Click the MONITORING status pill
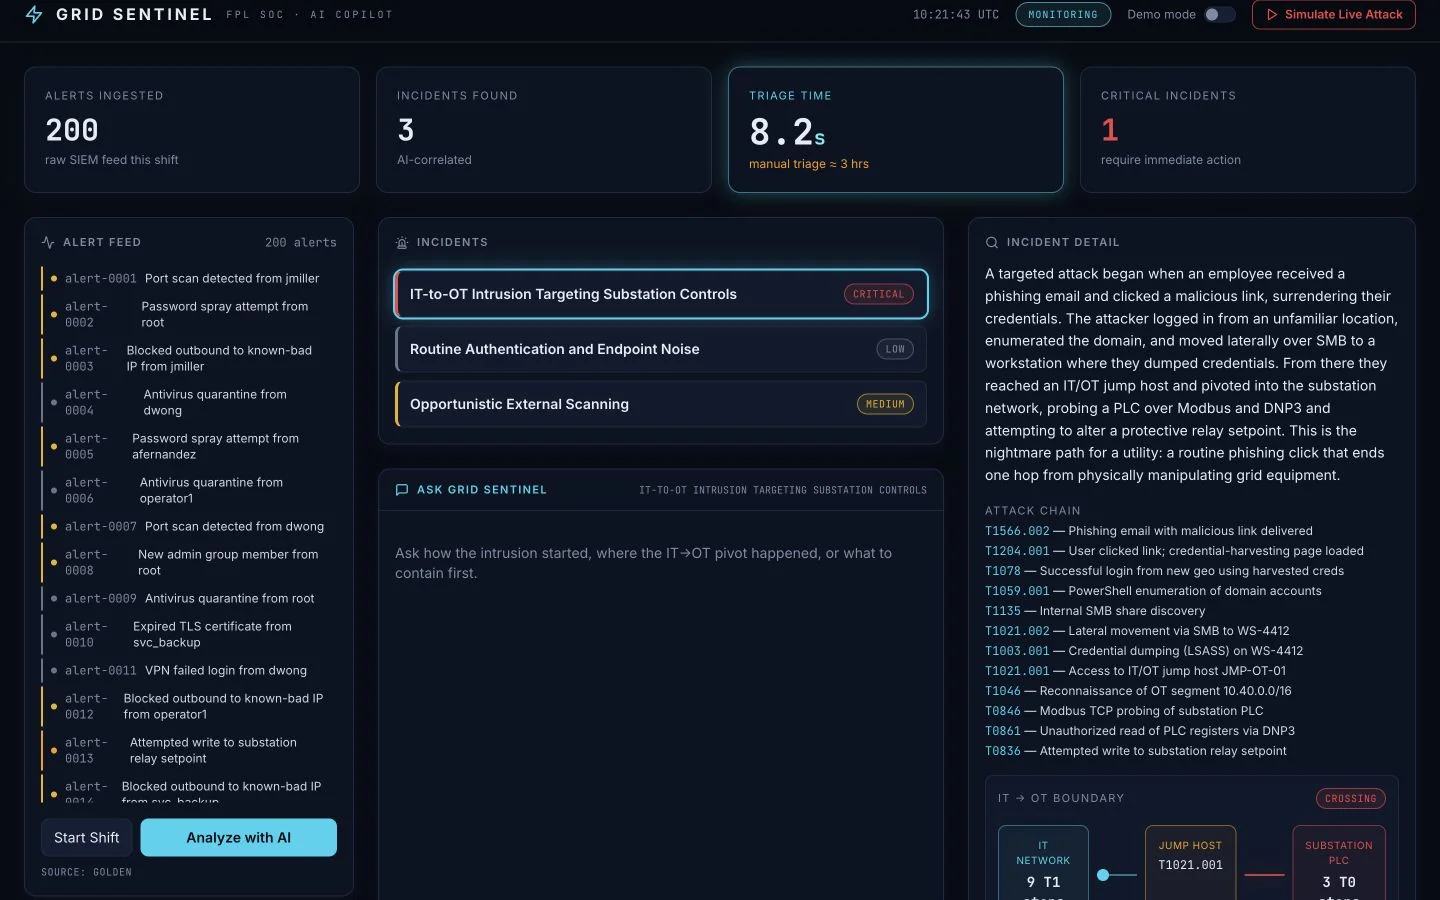This screenshot has height=900, width=1440. [x=1063, y=14]
